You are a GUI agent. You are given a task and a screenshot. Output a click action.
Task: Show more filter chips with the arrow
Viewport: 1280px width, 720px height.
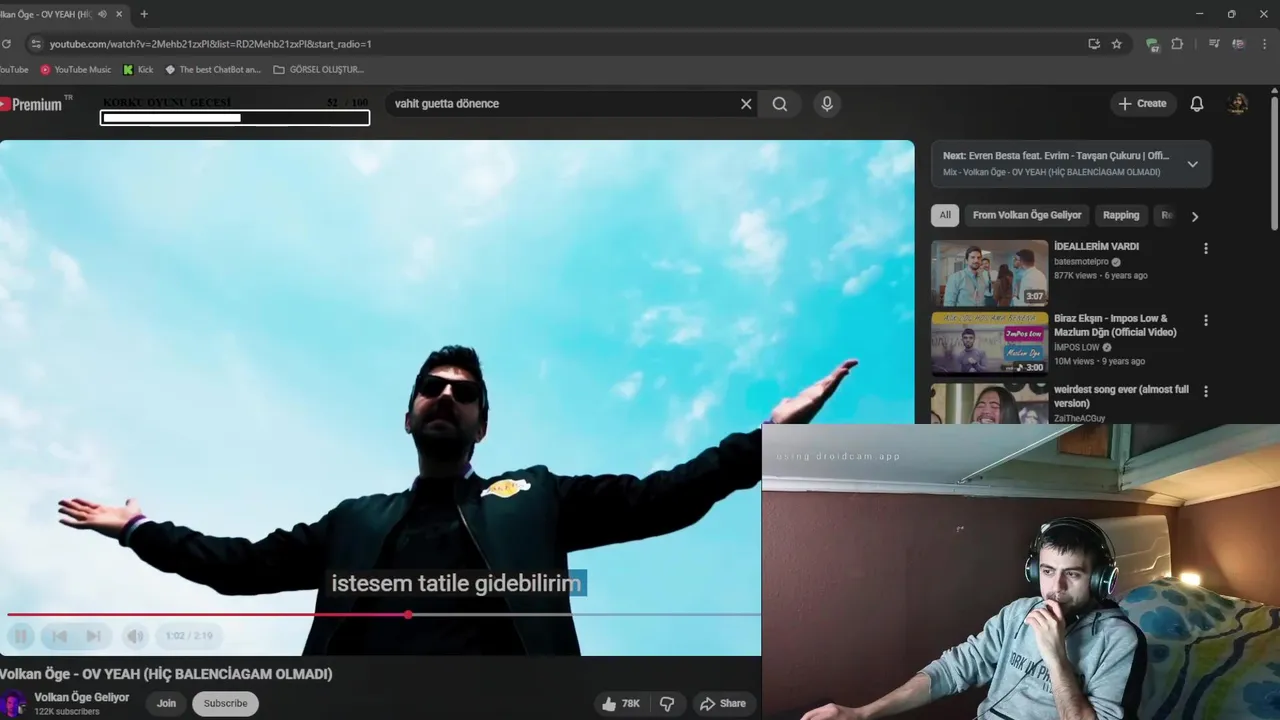pyautogui.click(x=1194, y=216)
